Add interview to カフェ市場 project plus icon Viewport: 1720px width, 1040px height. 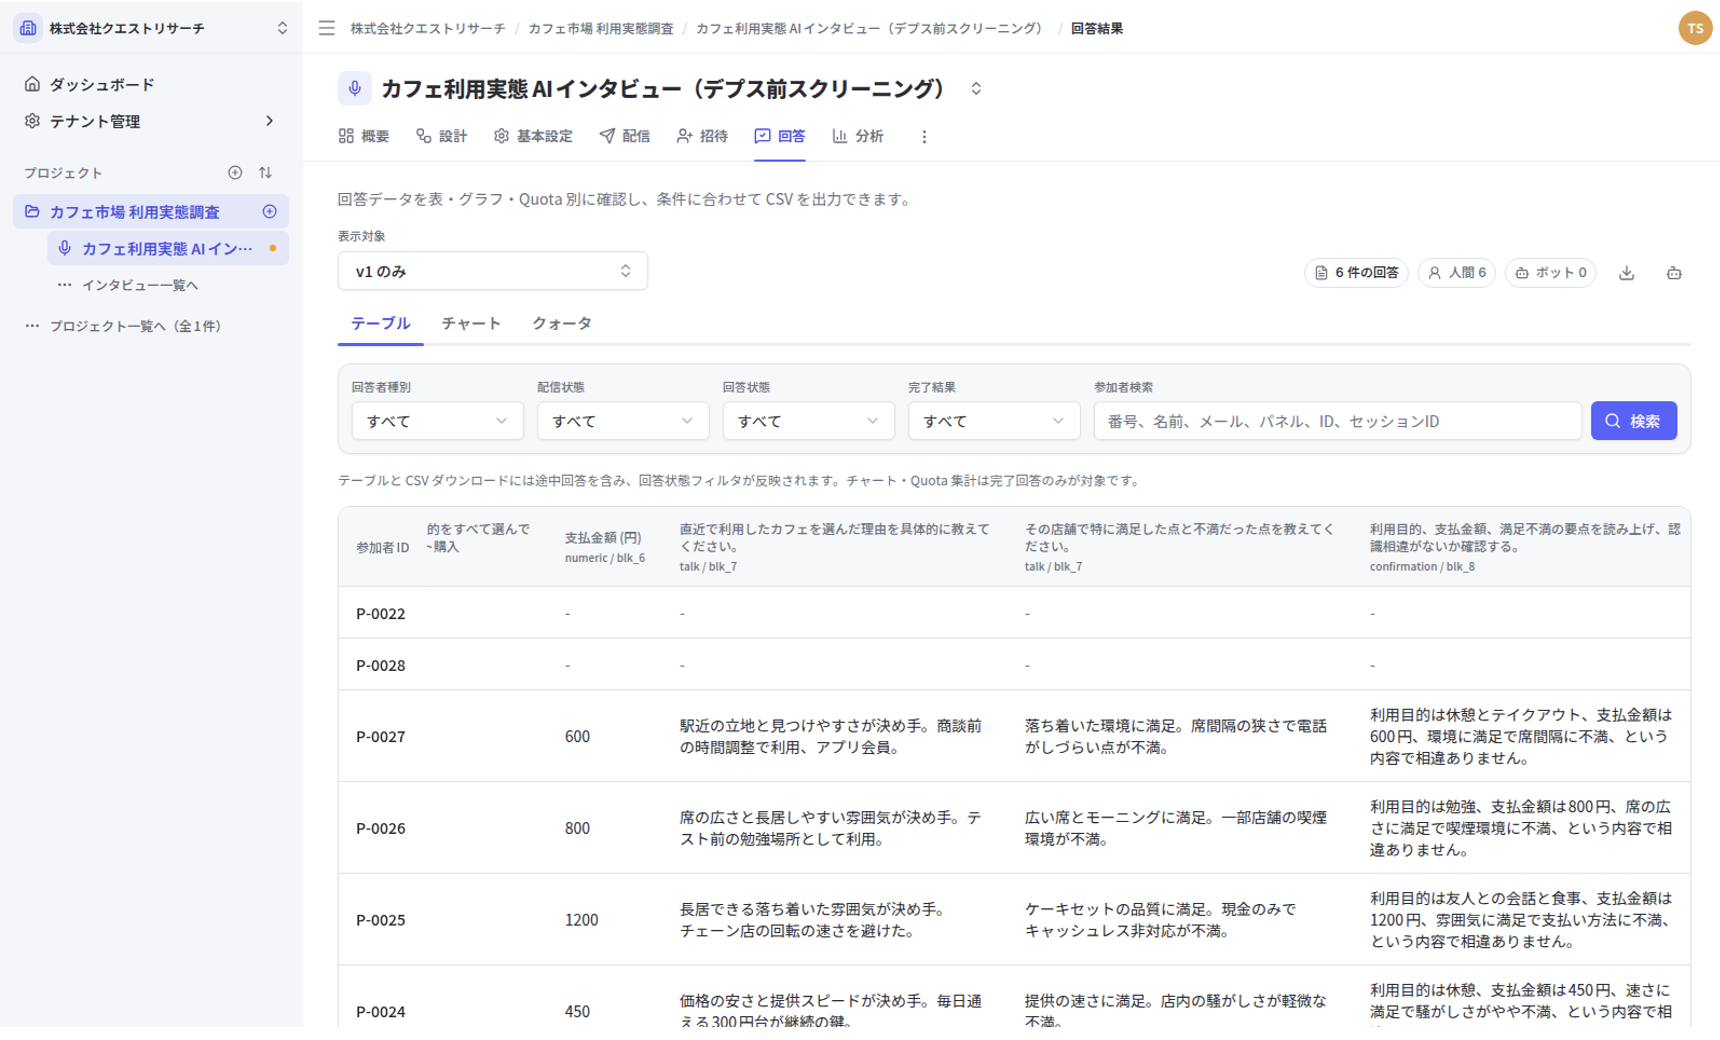point(269,211)
